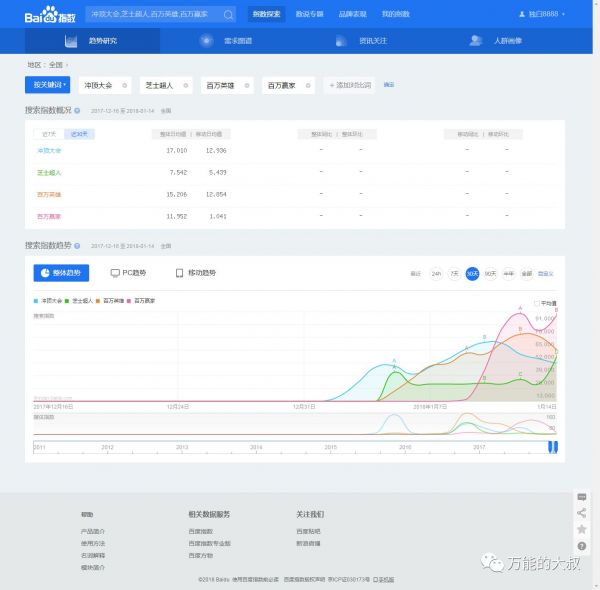Click the help question mark icon
Image resolution: width=600 pixels, height=590 pixels.
click(x=581, y=545)
